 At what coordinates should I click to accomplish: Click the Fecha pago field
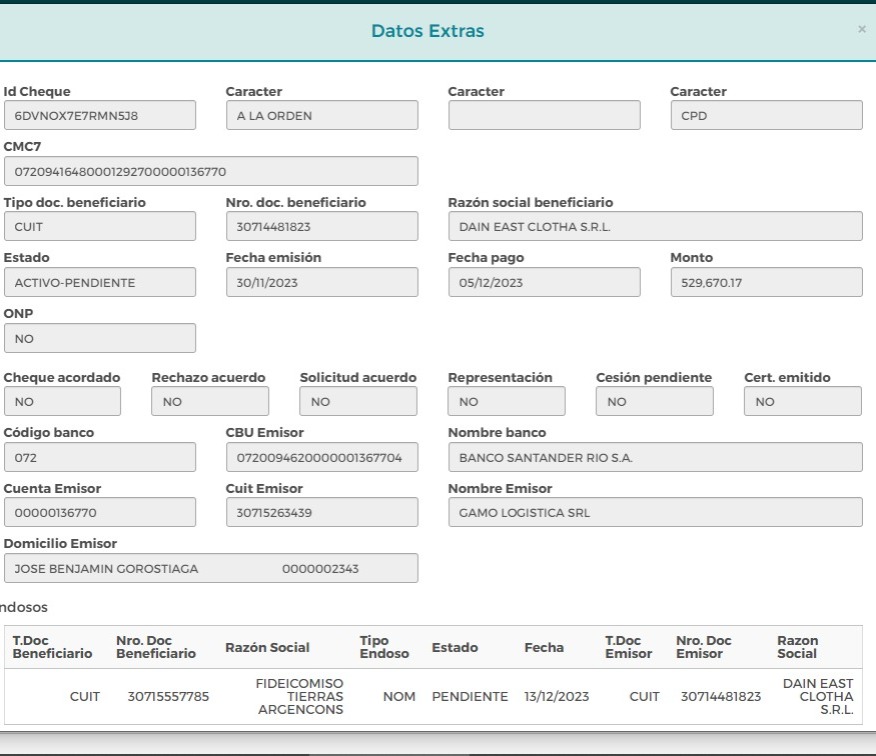(x=544, y=282)
